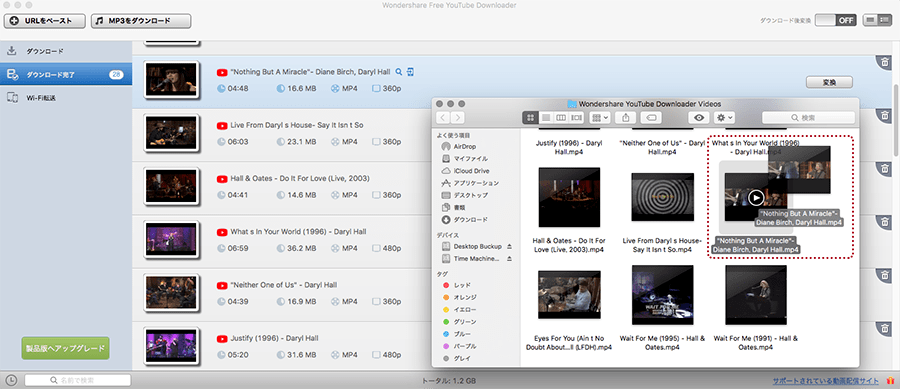Click the title "Neither One of Us" - Daryl Hall in list
Viewport: 900px width, 389px height.
284,285
